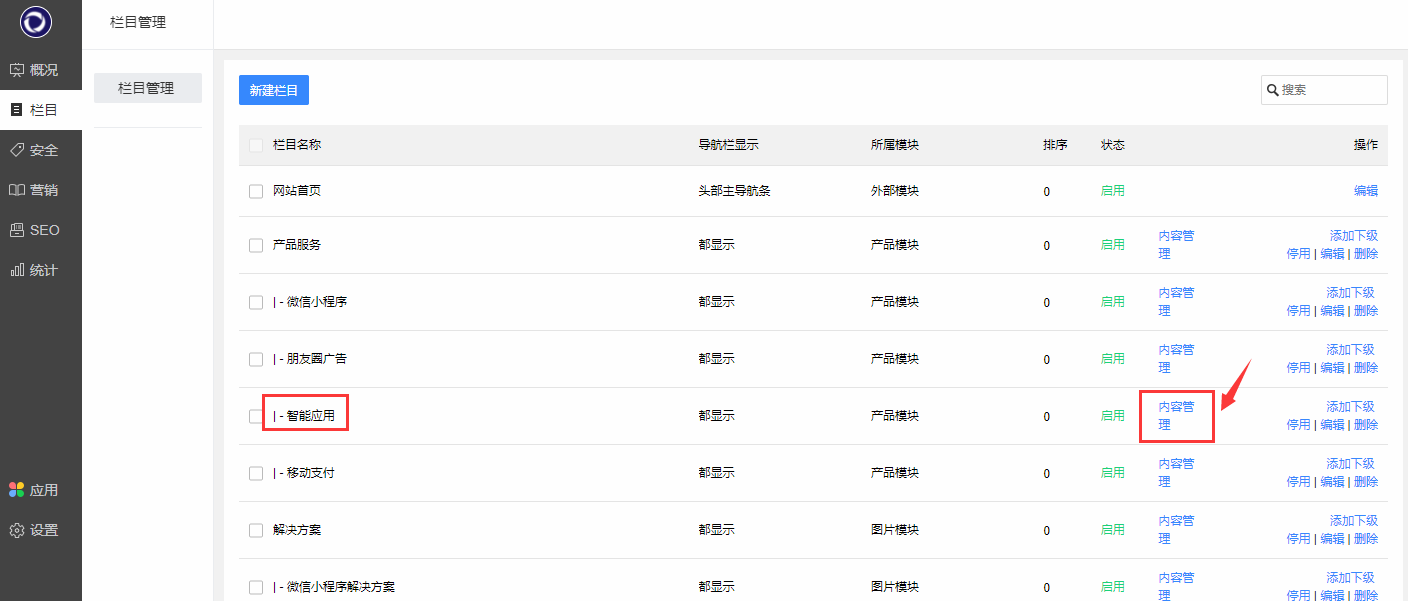Image resolution: width=1408 pixels, height=601 pixels.
Task: Click the circular app logo at the top of the sidebar
Action: pos(36,22)
